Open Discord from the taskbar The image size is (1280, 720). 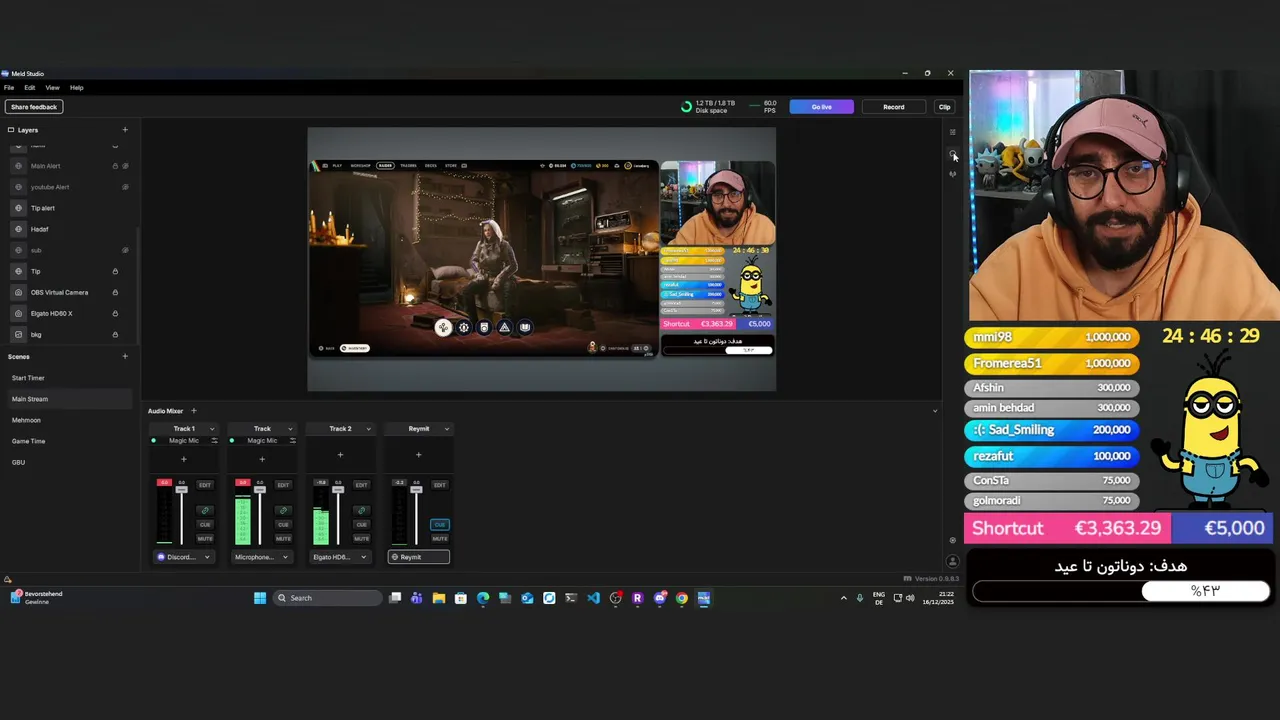[x=659, y=598]
